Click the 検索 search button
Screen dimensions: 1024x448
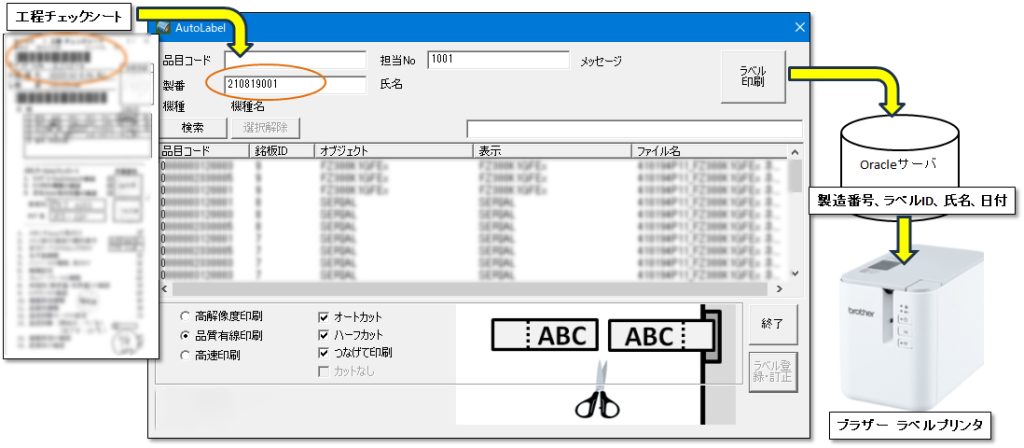coord(192,128)
